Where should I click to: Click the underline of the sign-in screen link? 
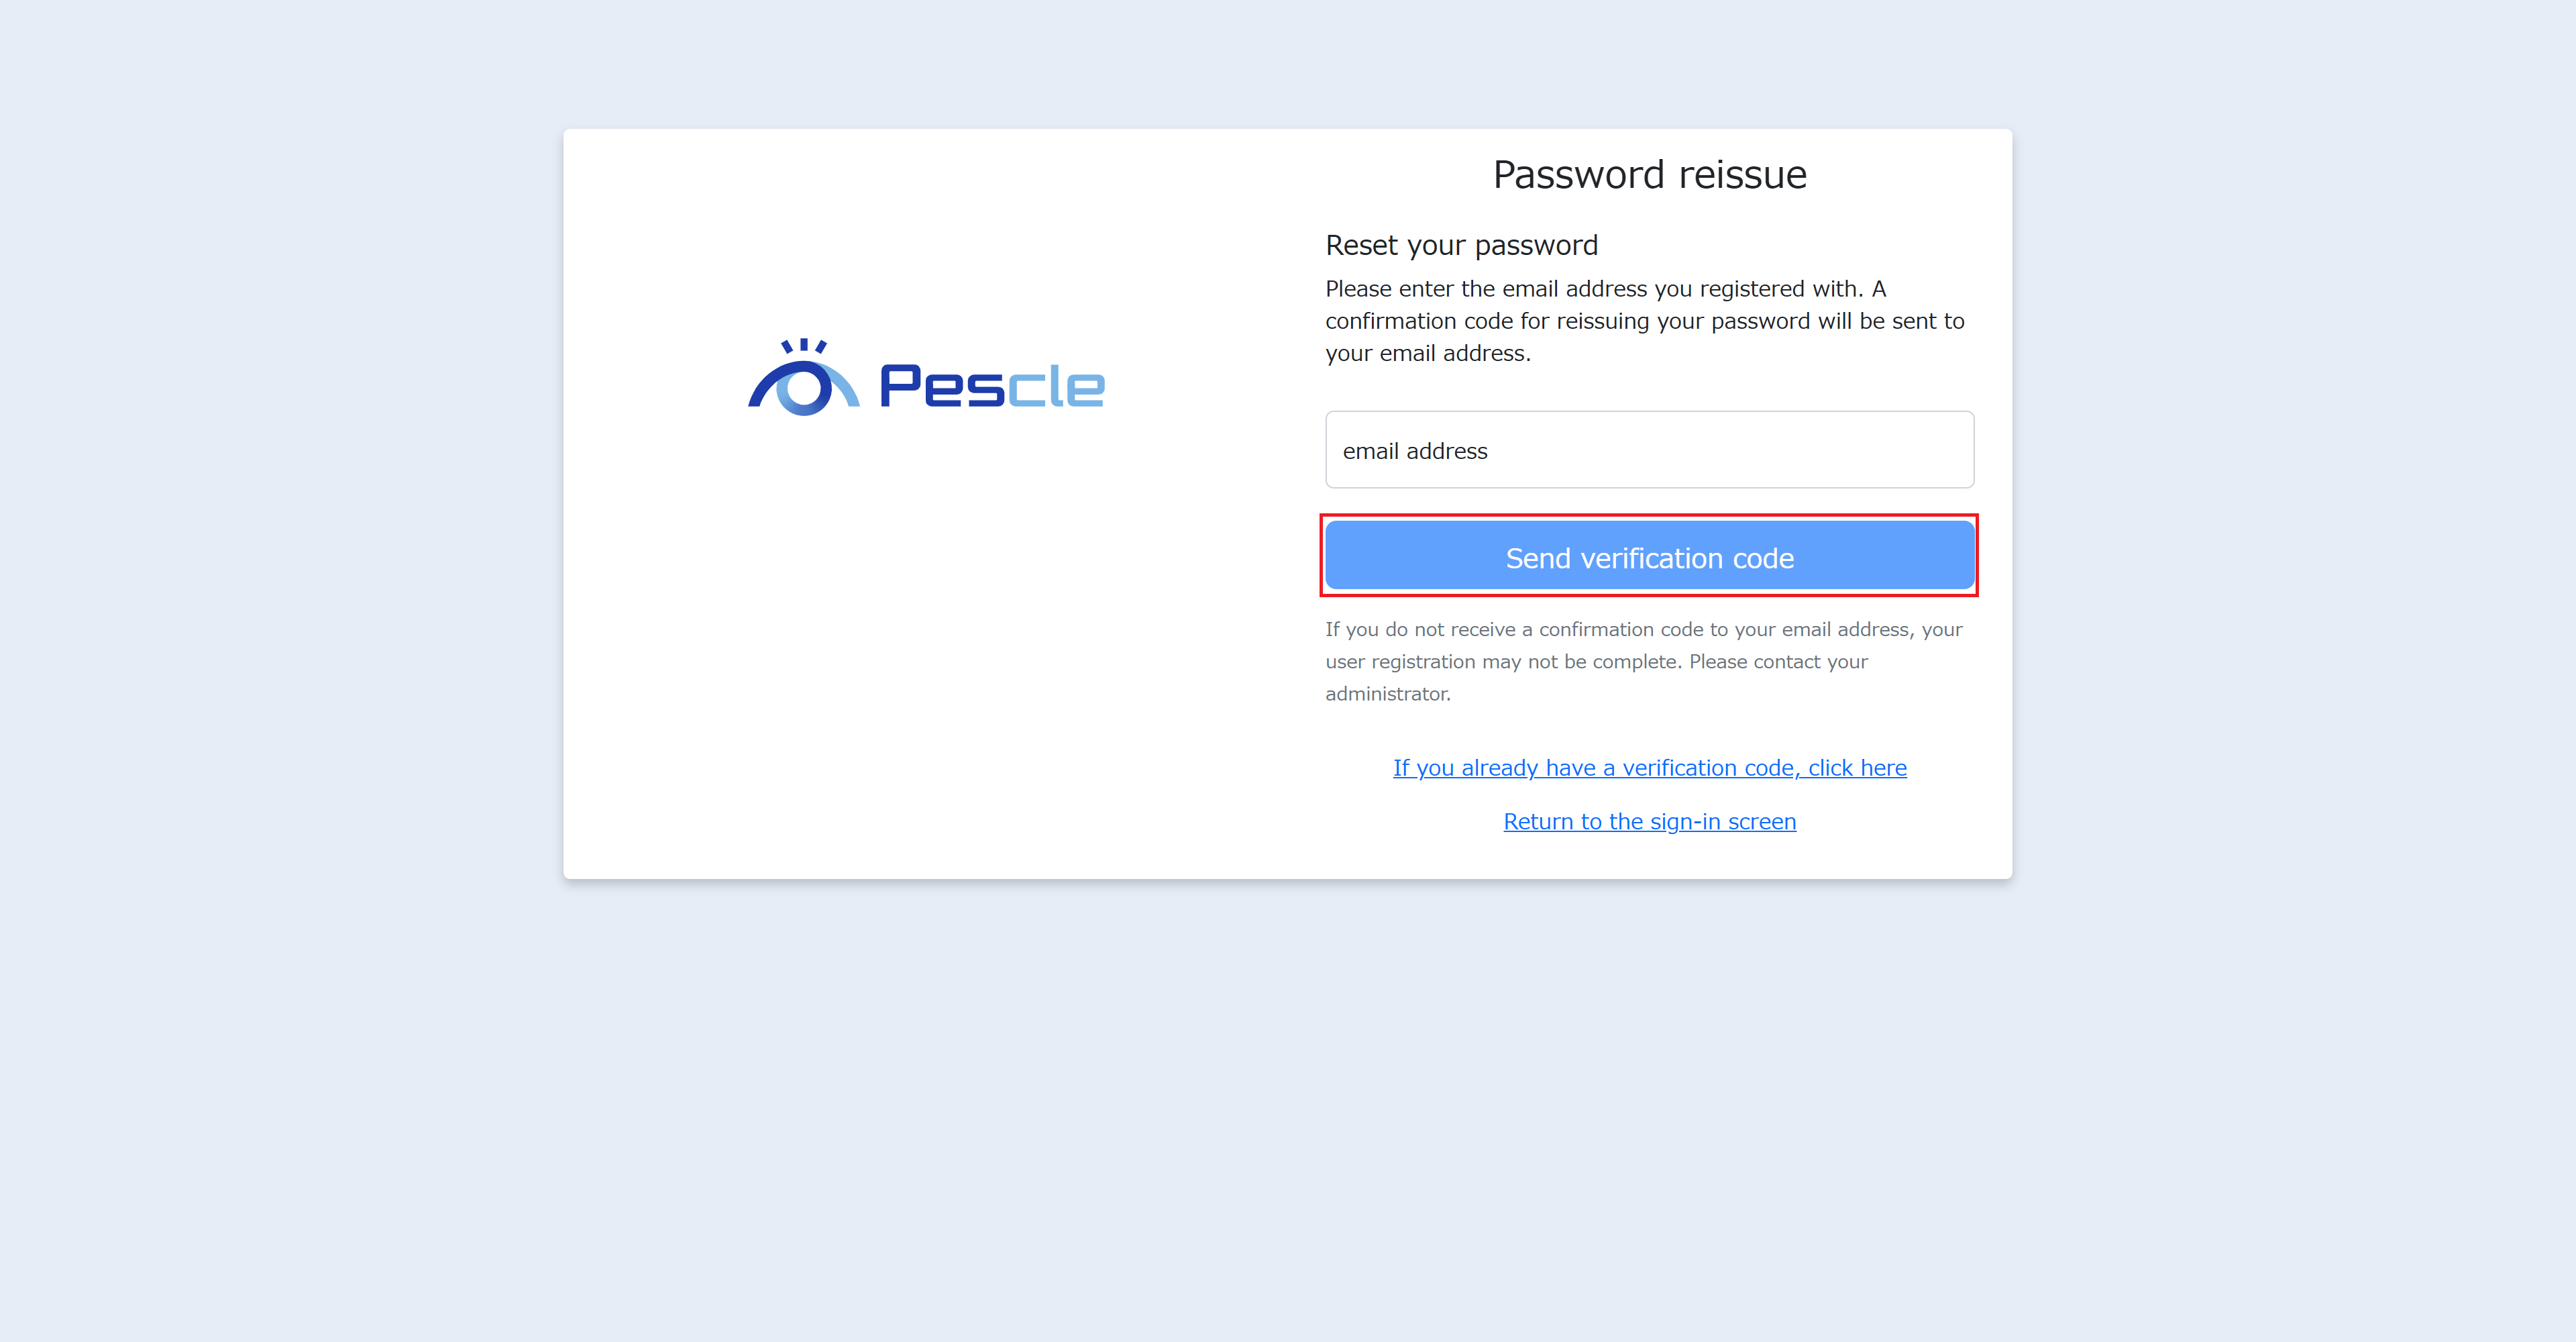tap(1649, 836)
